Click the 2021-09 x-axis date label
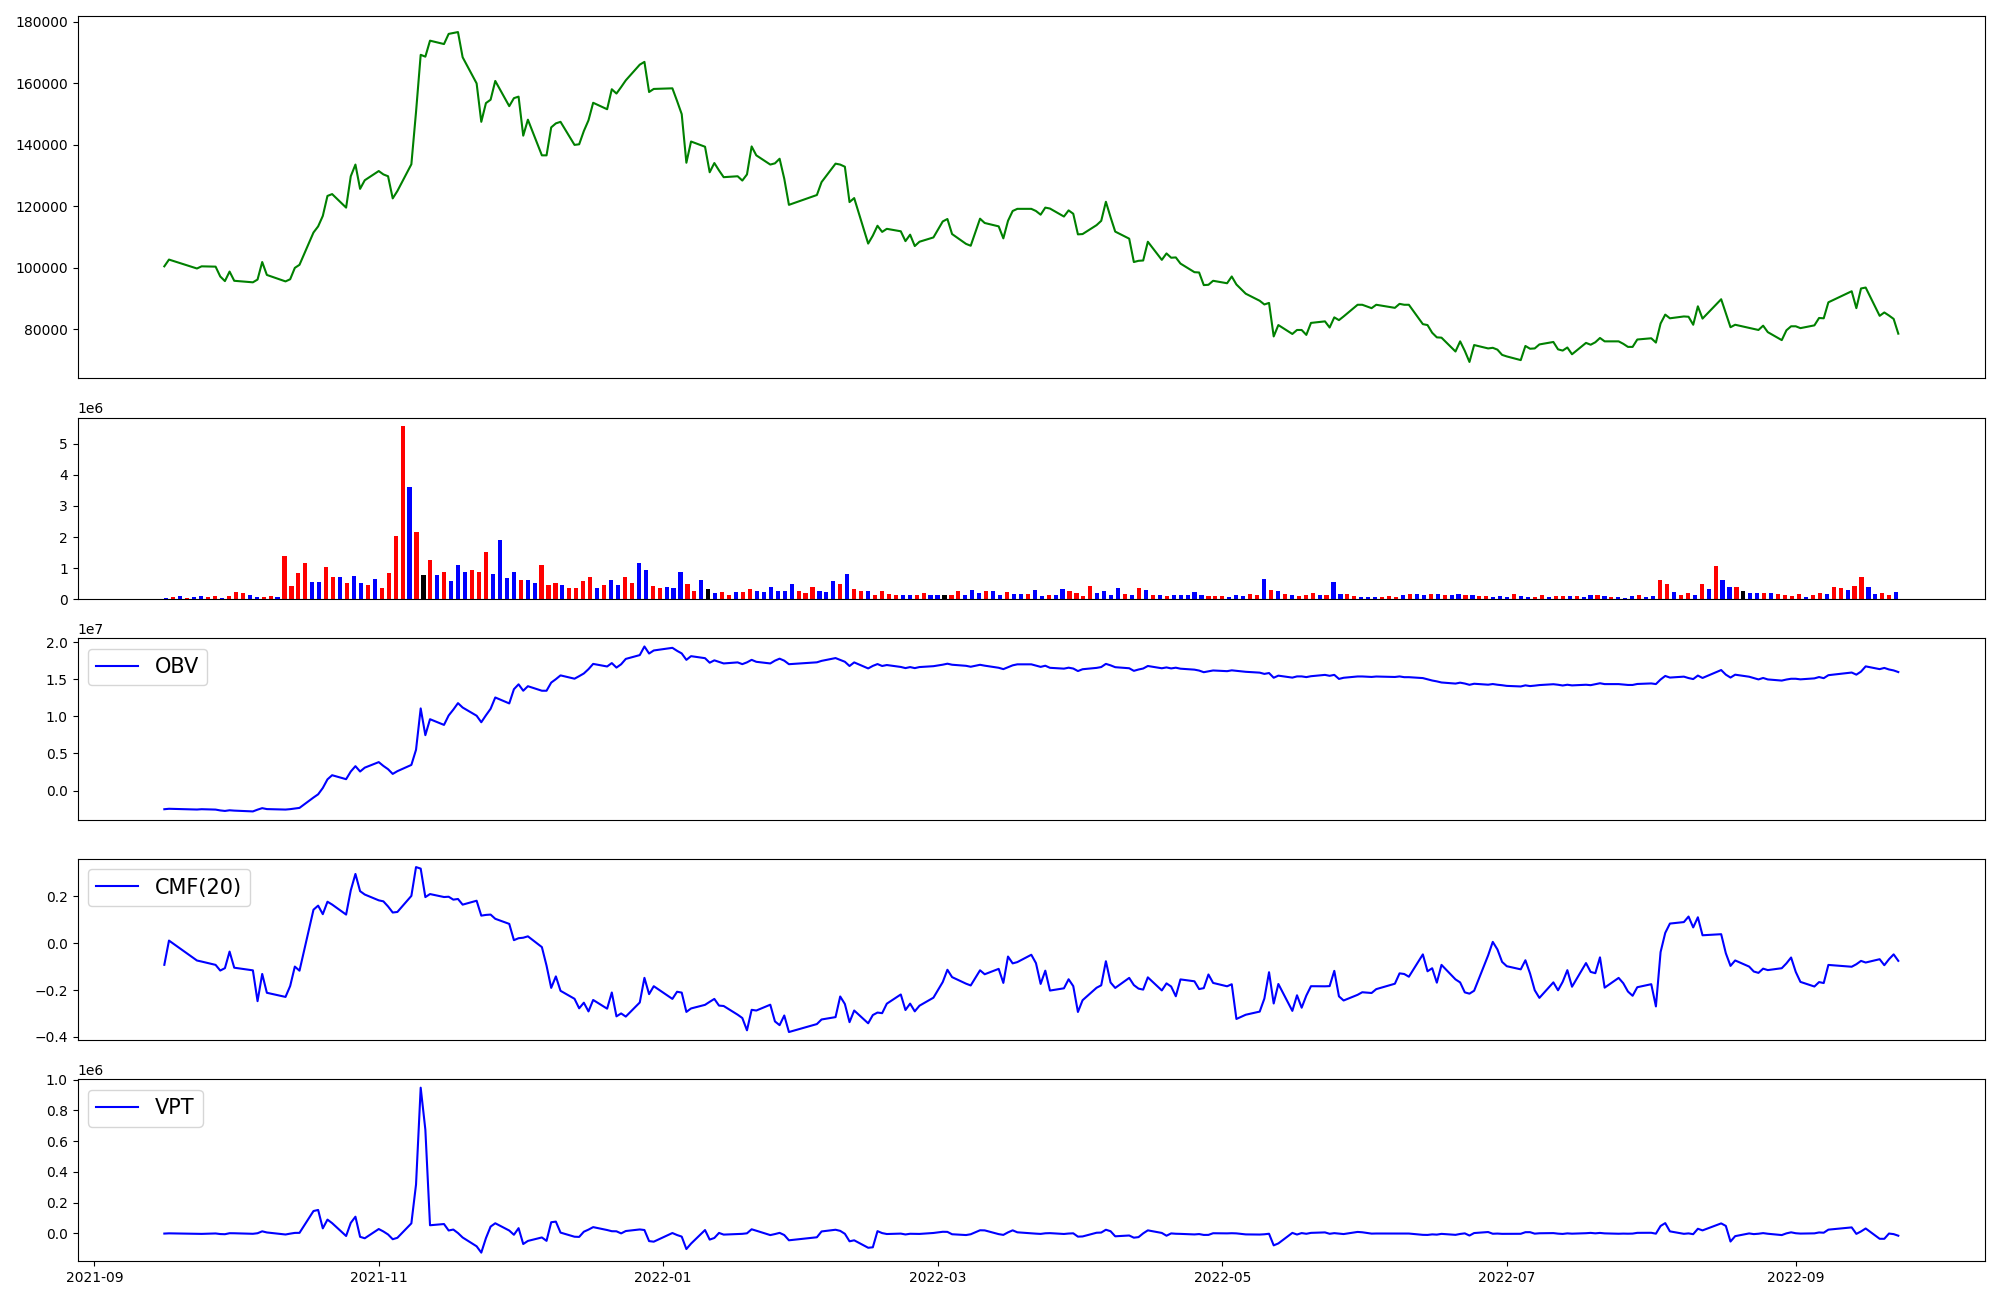This screenshot has height=1300, width=2000. click(95, 1277)
